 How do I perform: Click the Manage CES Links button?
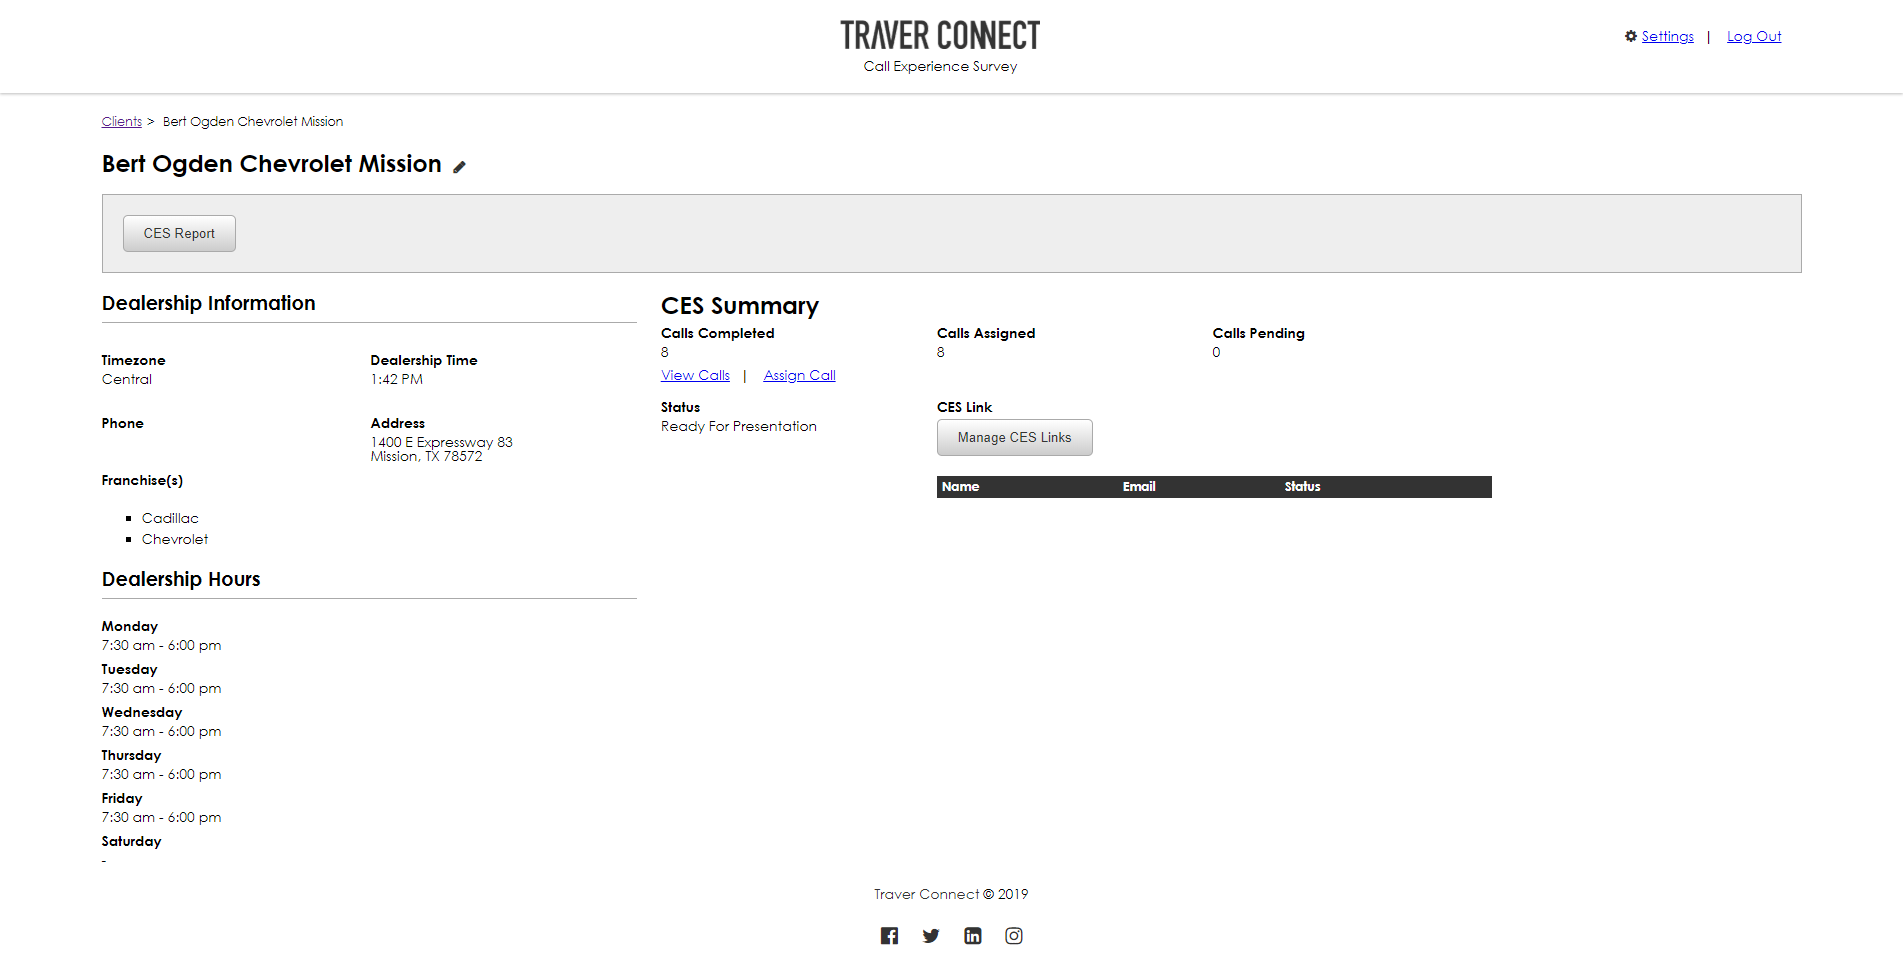(1014, 437)
